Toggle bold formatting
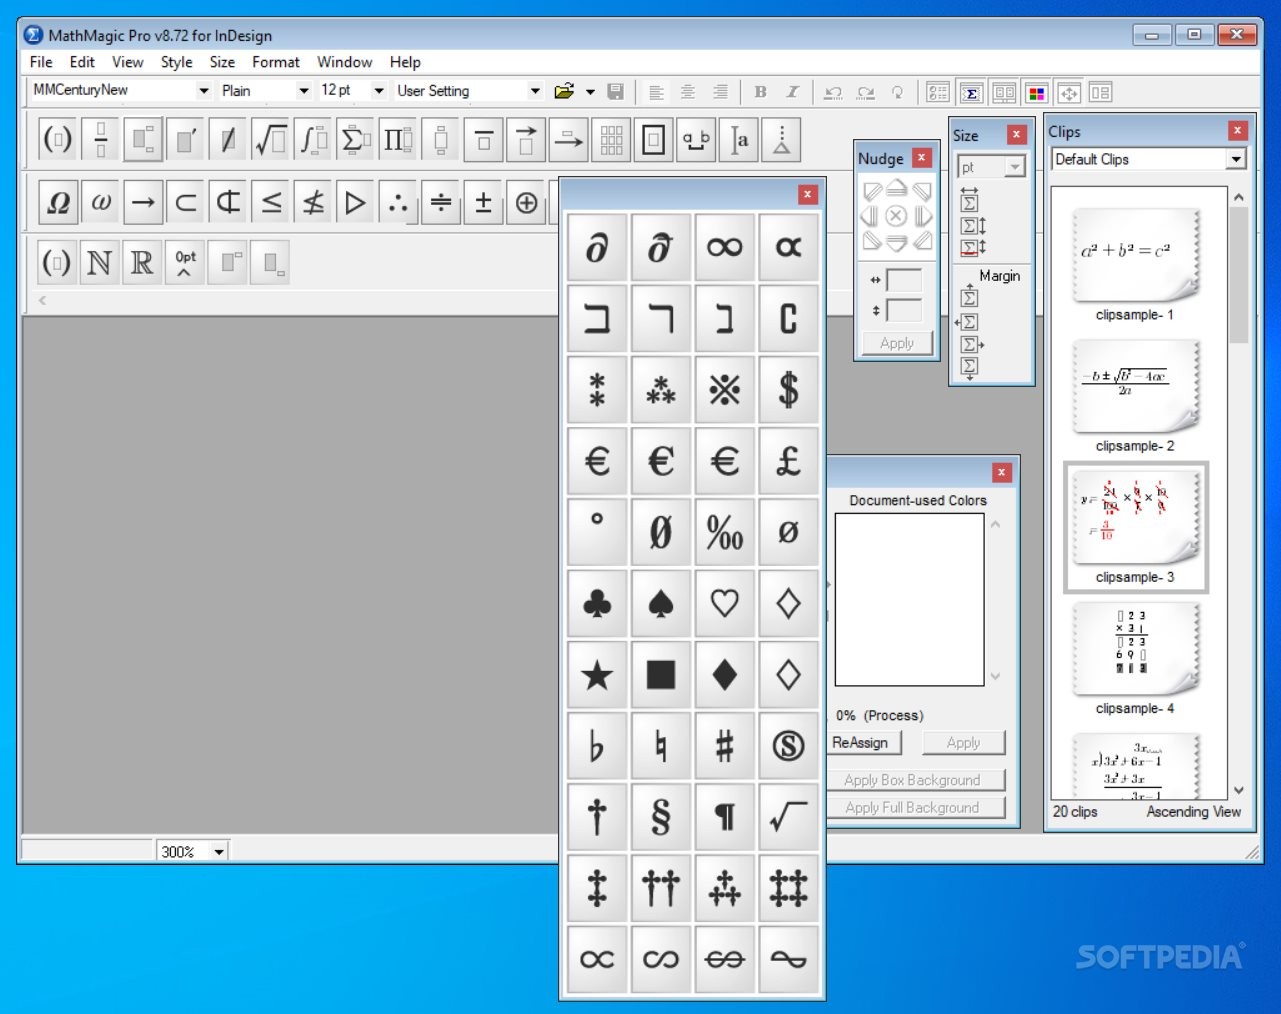 (760, 92)
